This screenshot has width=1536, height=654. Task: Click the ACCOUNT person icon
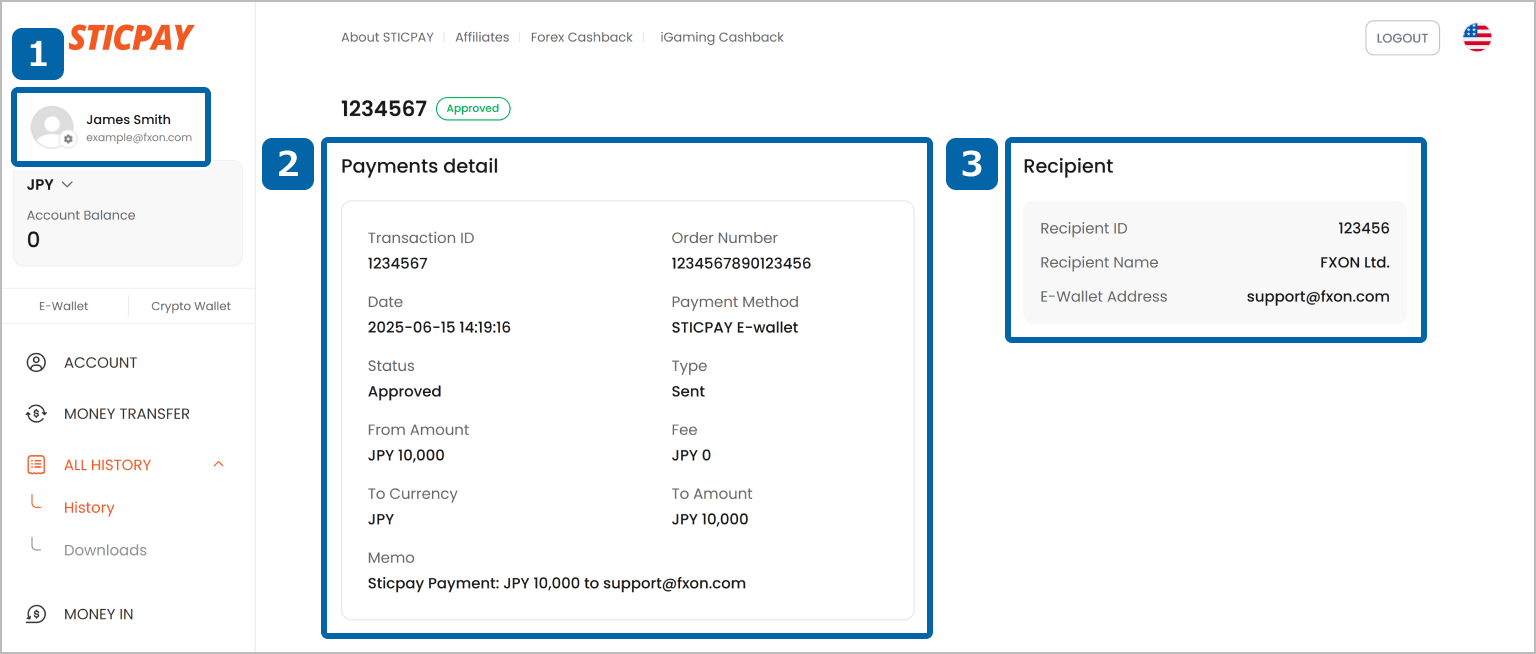click(36, 363)
